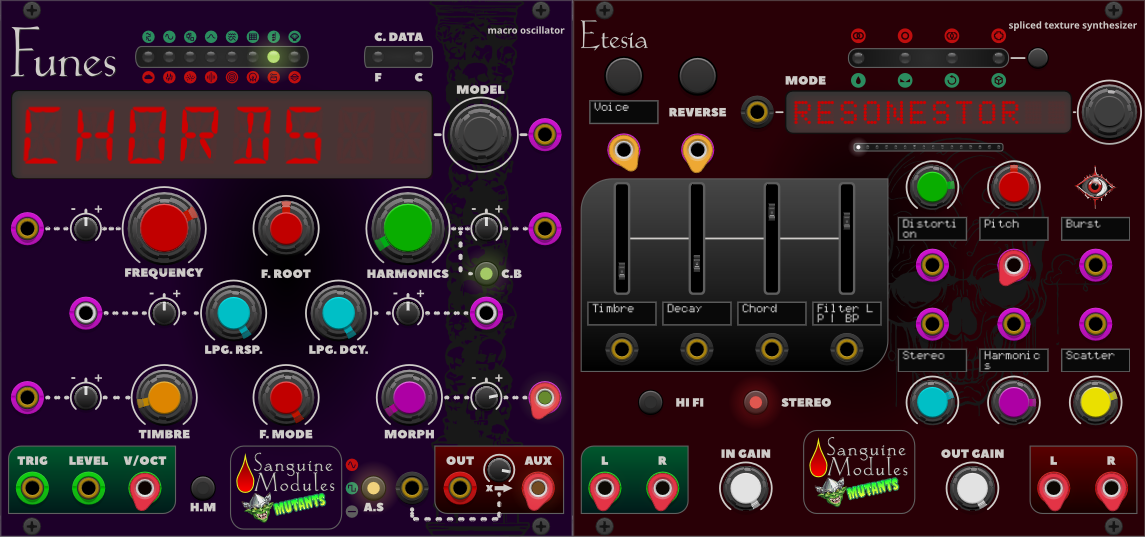
Task: Click the C. DATA F indicator light
Action: coord(378,57)
